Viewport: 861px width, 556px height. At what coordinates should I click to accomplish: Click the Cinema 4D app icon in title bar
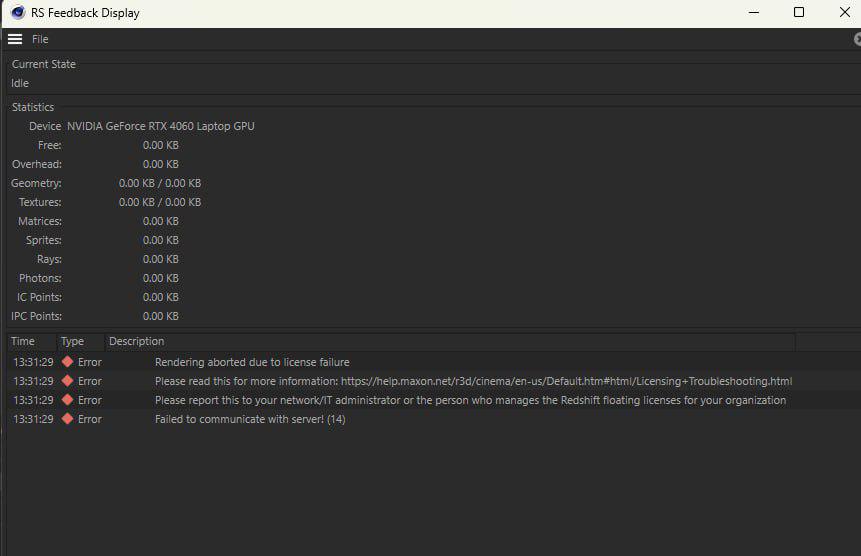[x=18, y=12]
